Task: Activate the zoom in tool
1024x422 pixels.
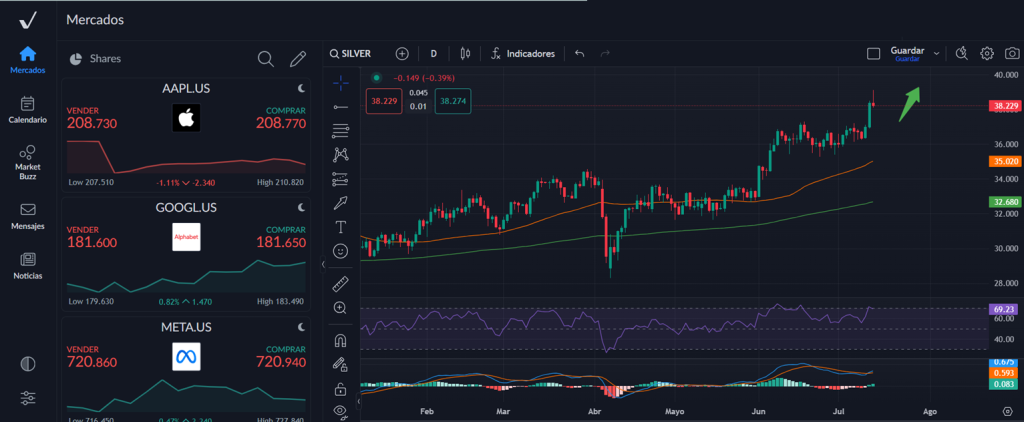Action: (x=340, y=307)
